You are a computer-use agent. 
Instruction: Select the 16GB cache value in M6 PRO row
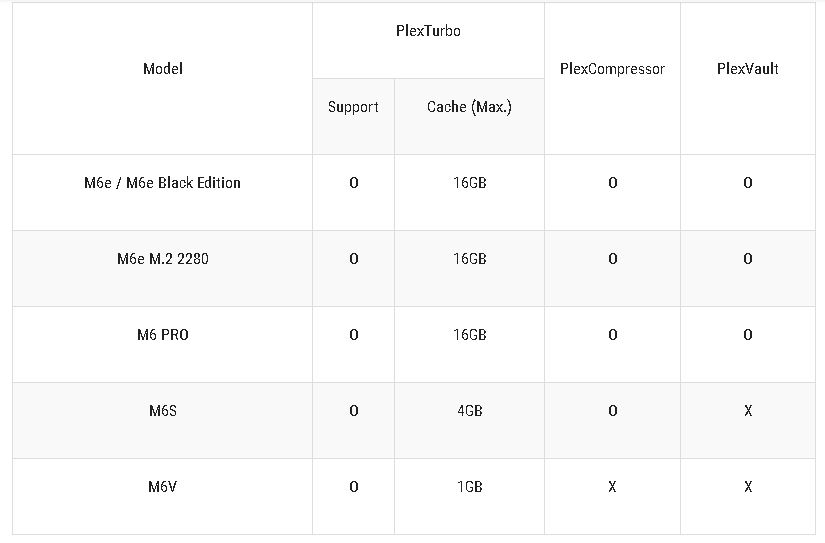pyautogui.click(x=469, y=335)
